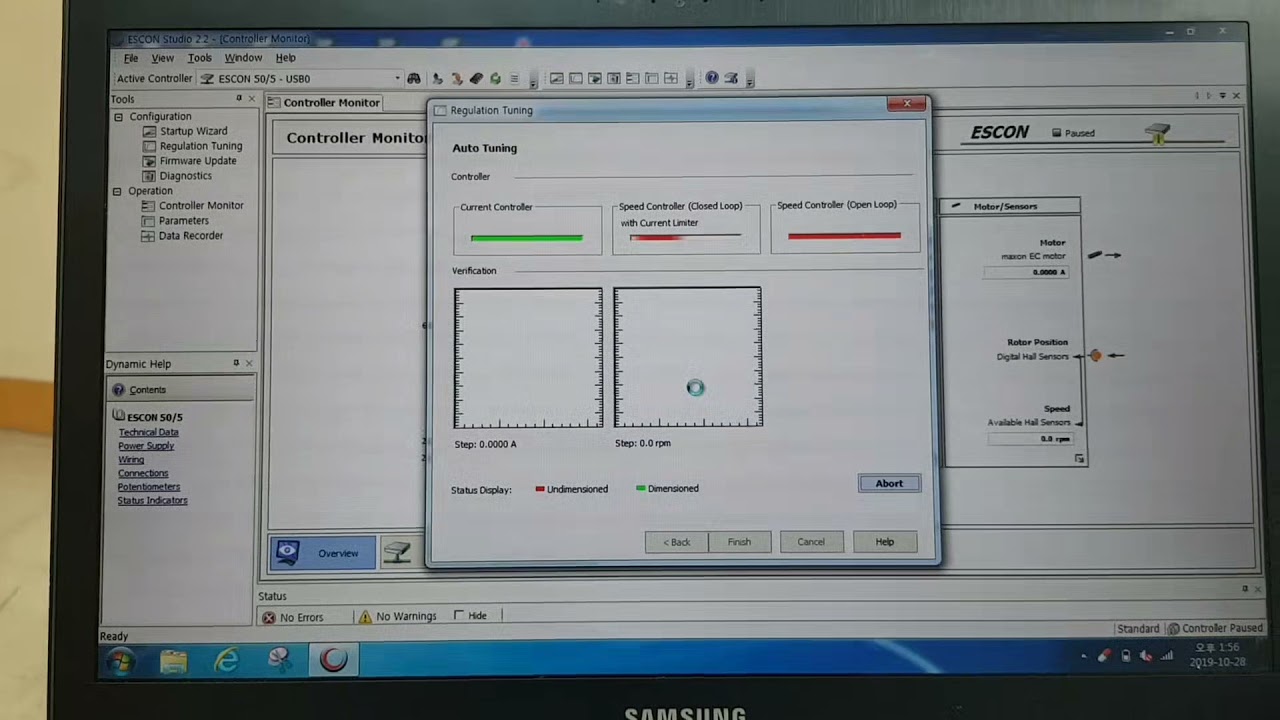Open the View menu
The height and width of the screenshot is (720, 1280).
tap(162, 58)
